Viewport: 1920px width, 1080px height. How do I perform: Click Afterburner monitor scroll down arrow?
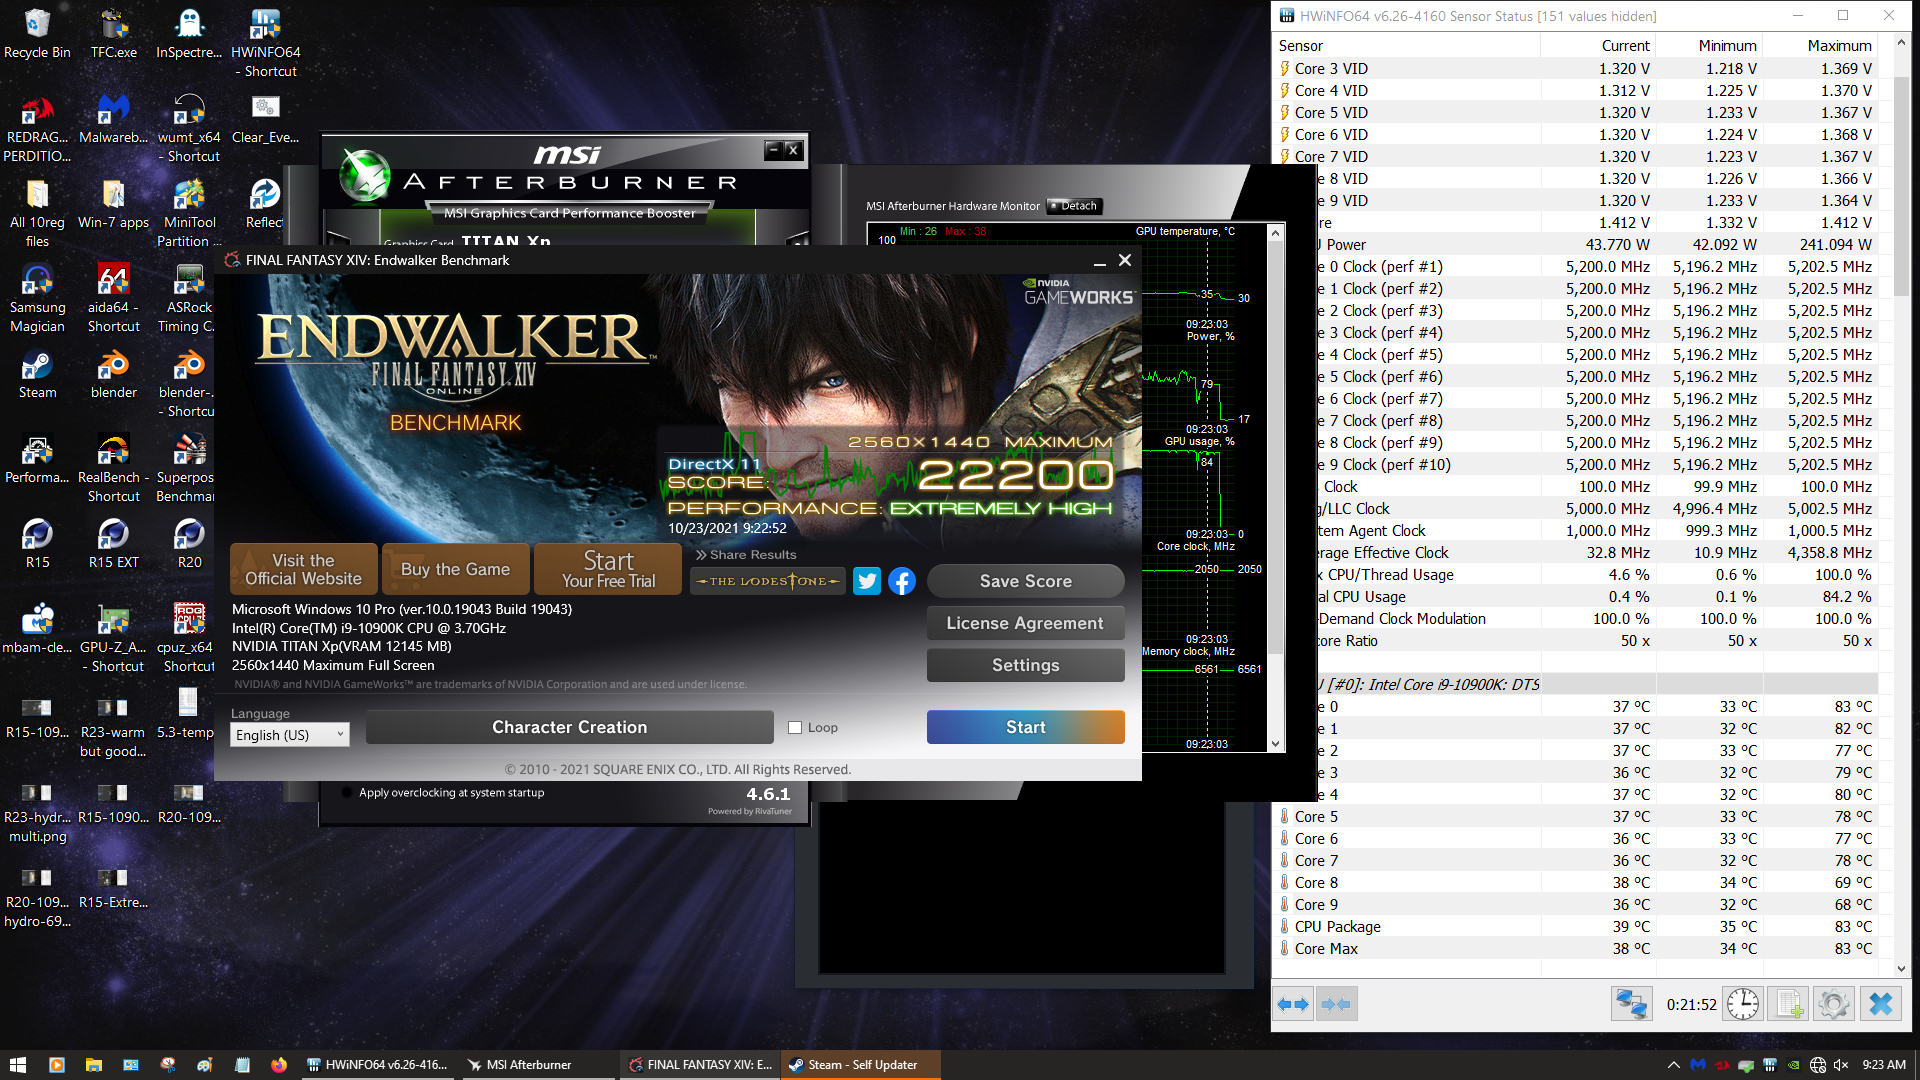[1275, 744]
